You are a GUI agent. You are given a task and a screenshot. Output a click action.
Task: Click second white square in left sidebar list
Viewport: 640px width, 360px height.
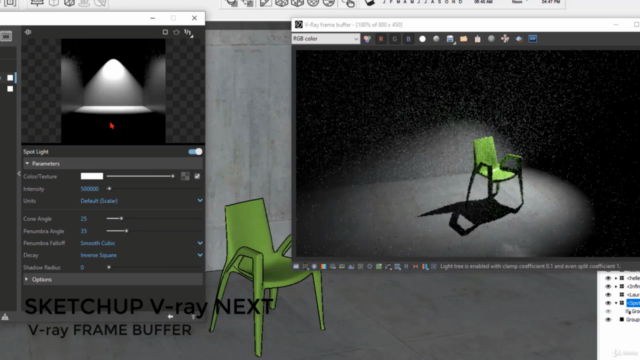click(10, 89)
